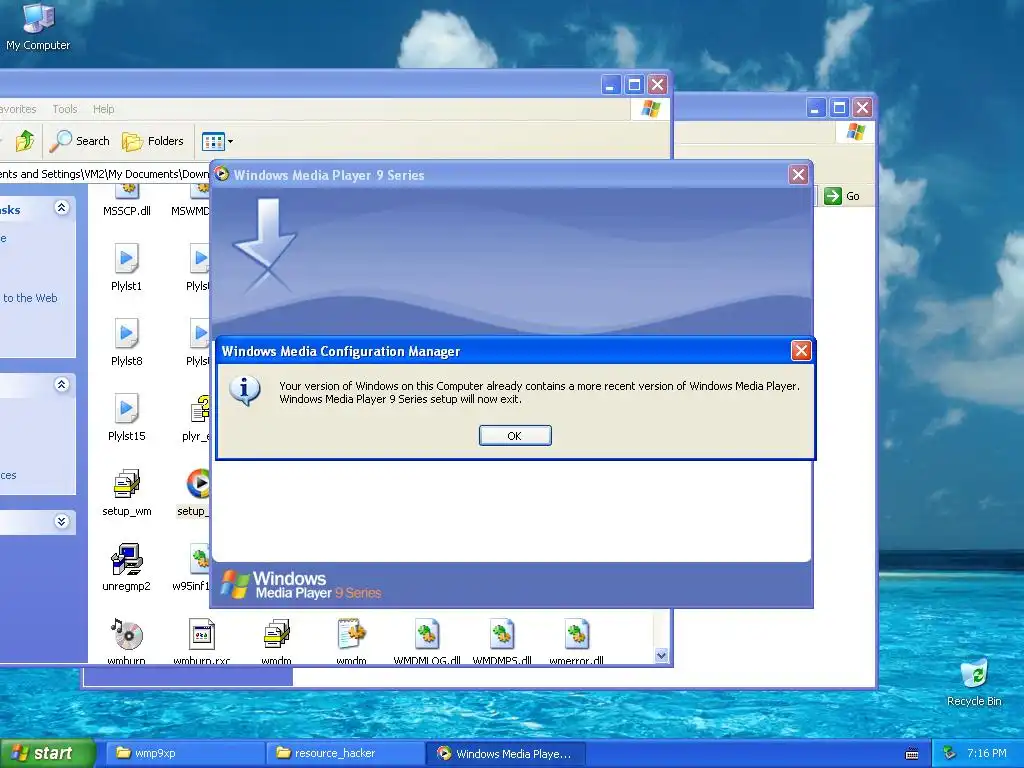Collapse the top tasks panel in the sidebar

pyautogui.click(x=61, y=208)
